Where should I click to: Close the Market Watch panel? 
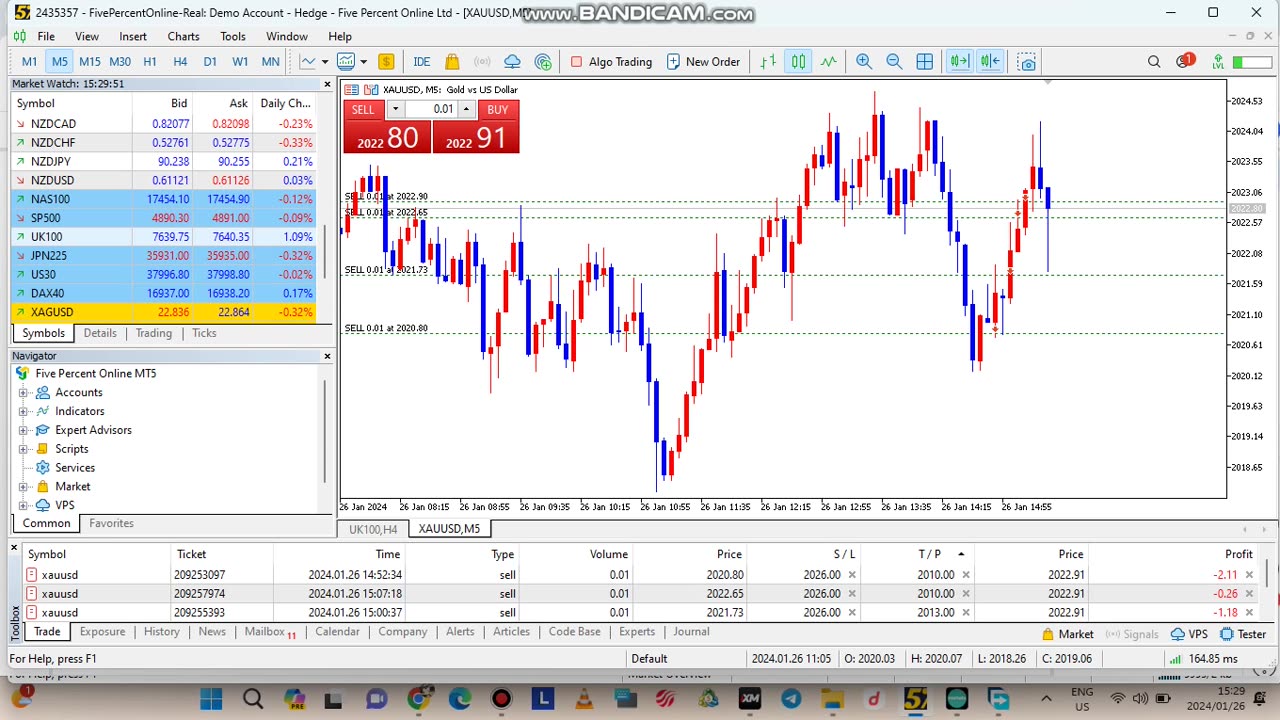tap(327, 84)
